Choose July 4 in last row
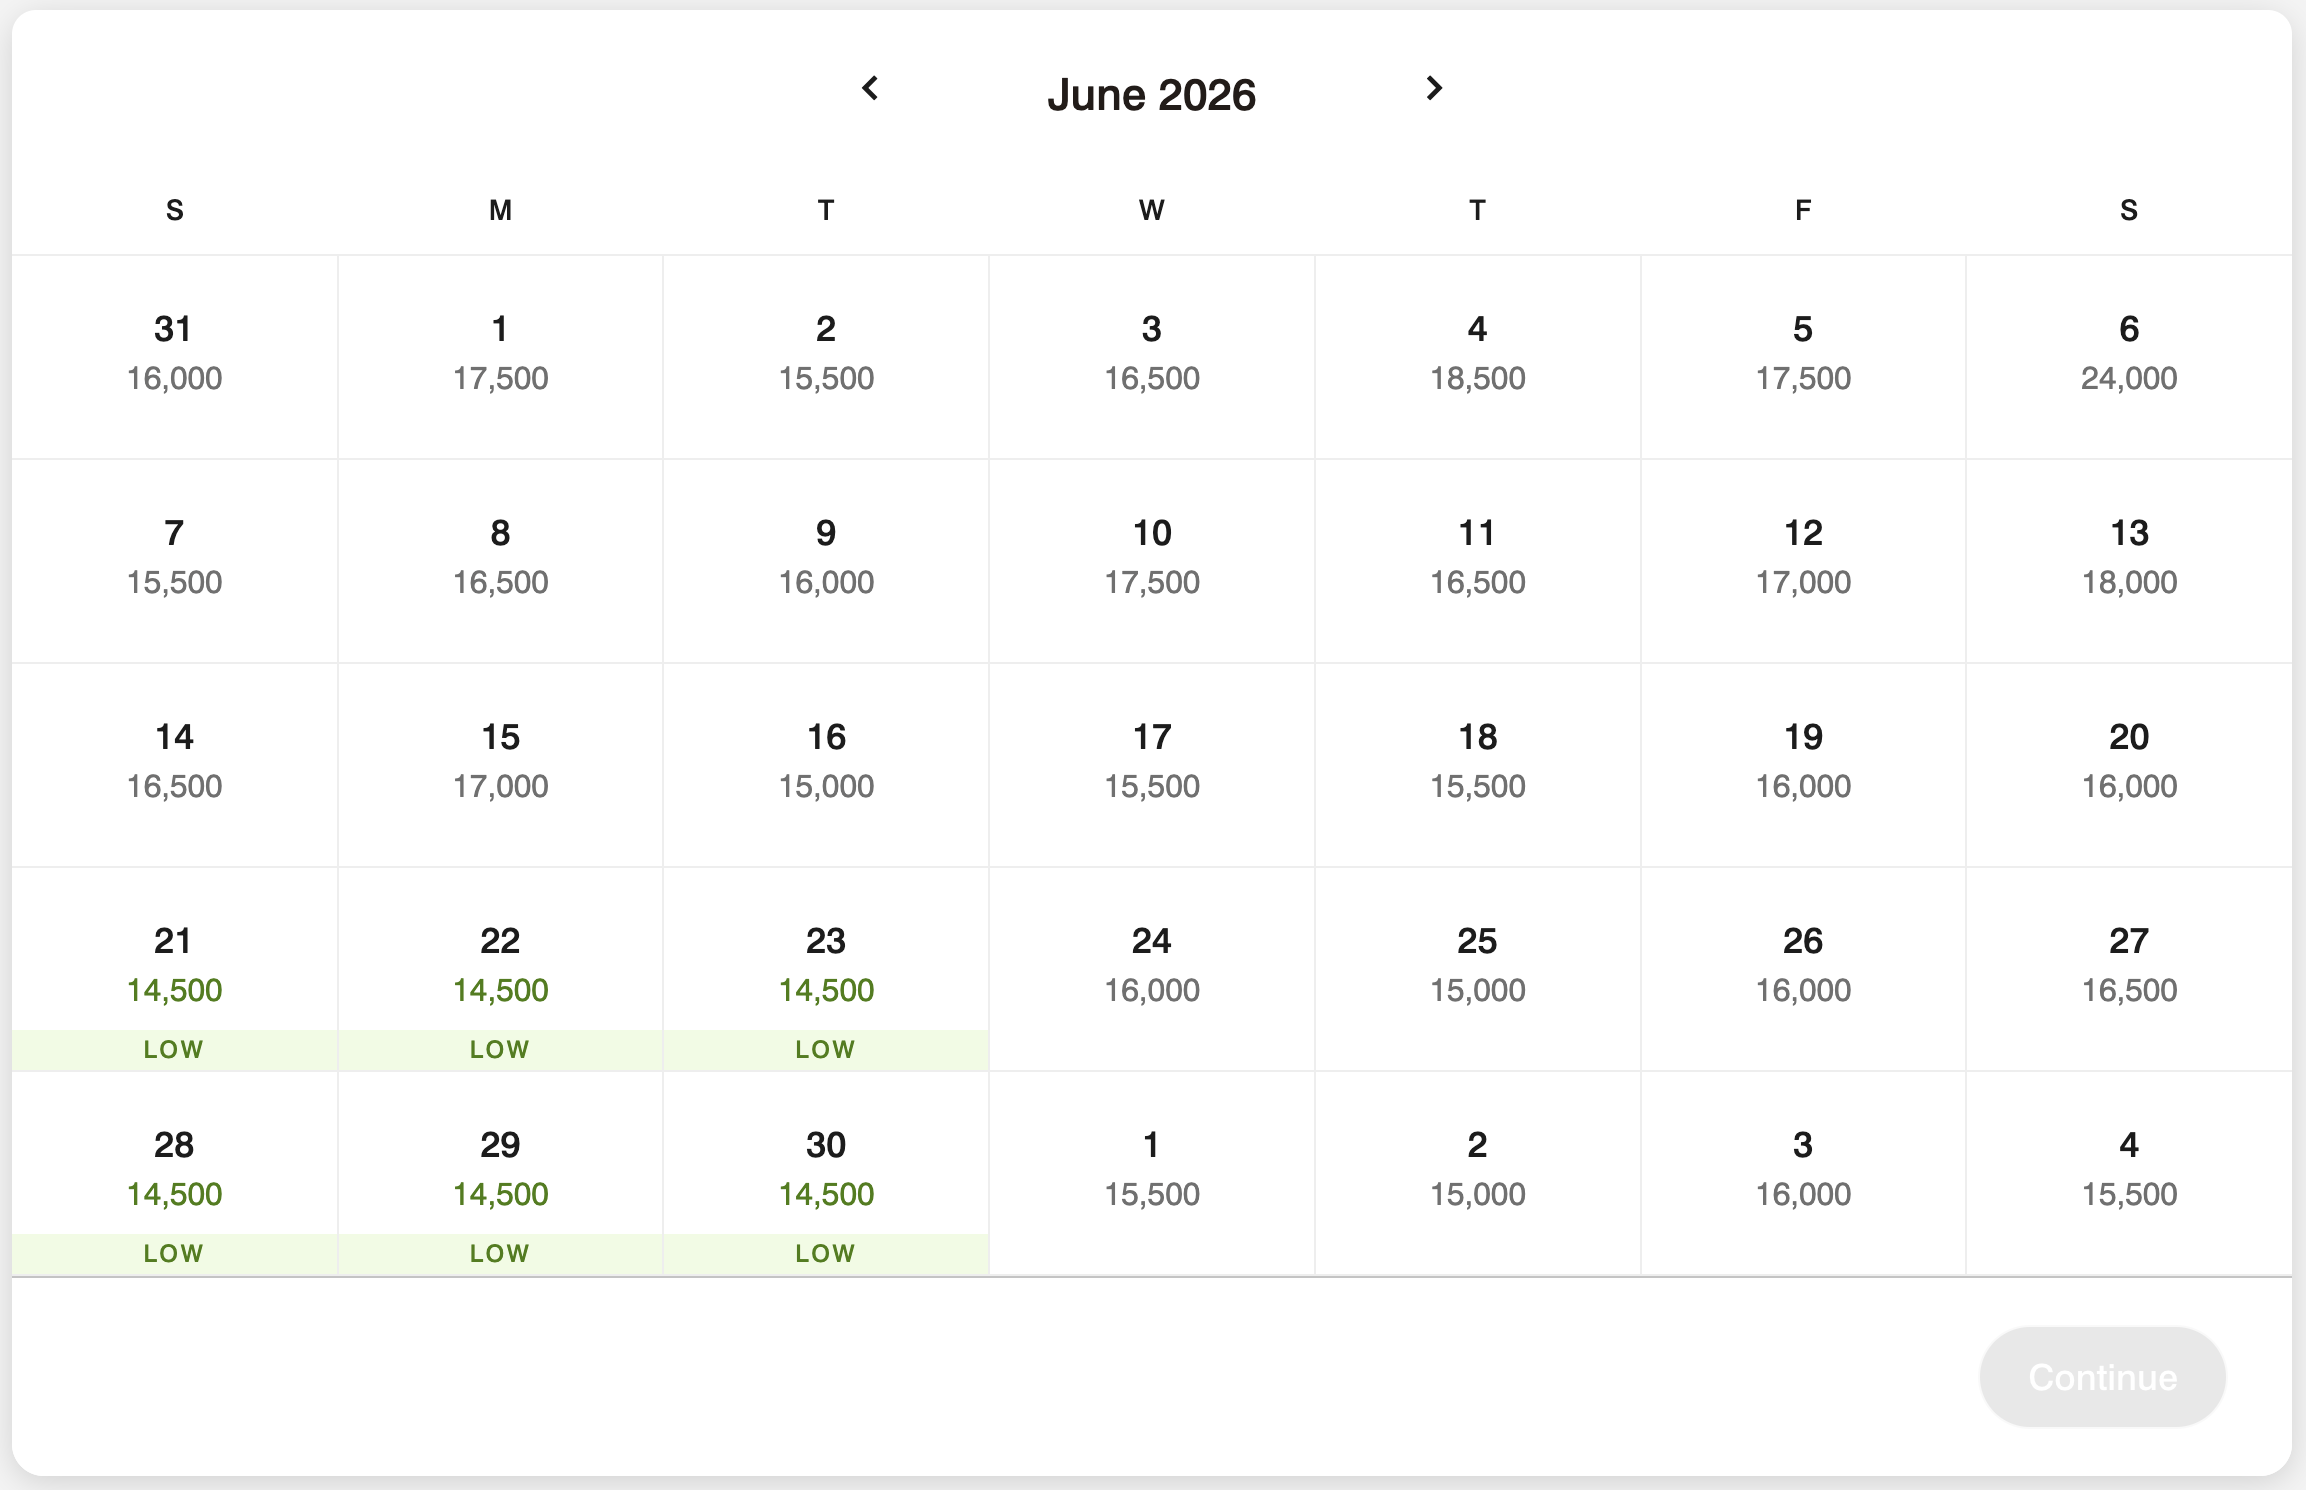Viewport: 2306px width, 1490px height. [2128, 1170]
